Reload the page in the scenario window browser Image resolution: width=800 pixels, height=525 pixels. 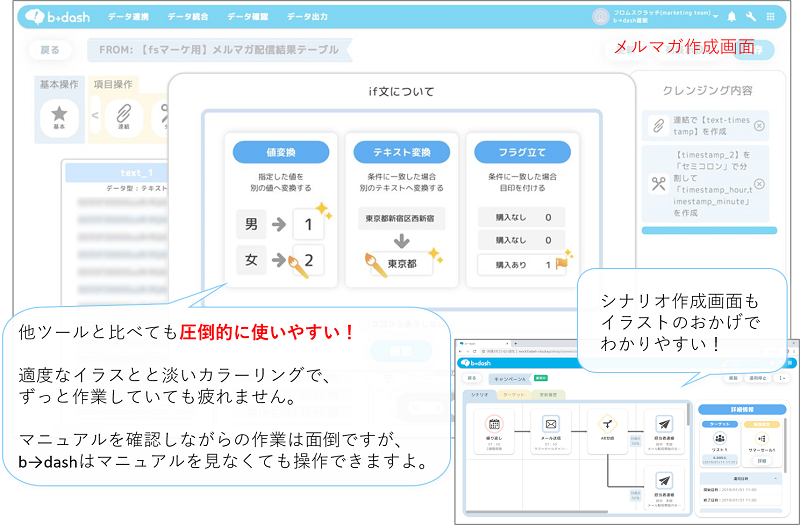(476, 352)
